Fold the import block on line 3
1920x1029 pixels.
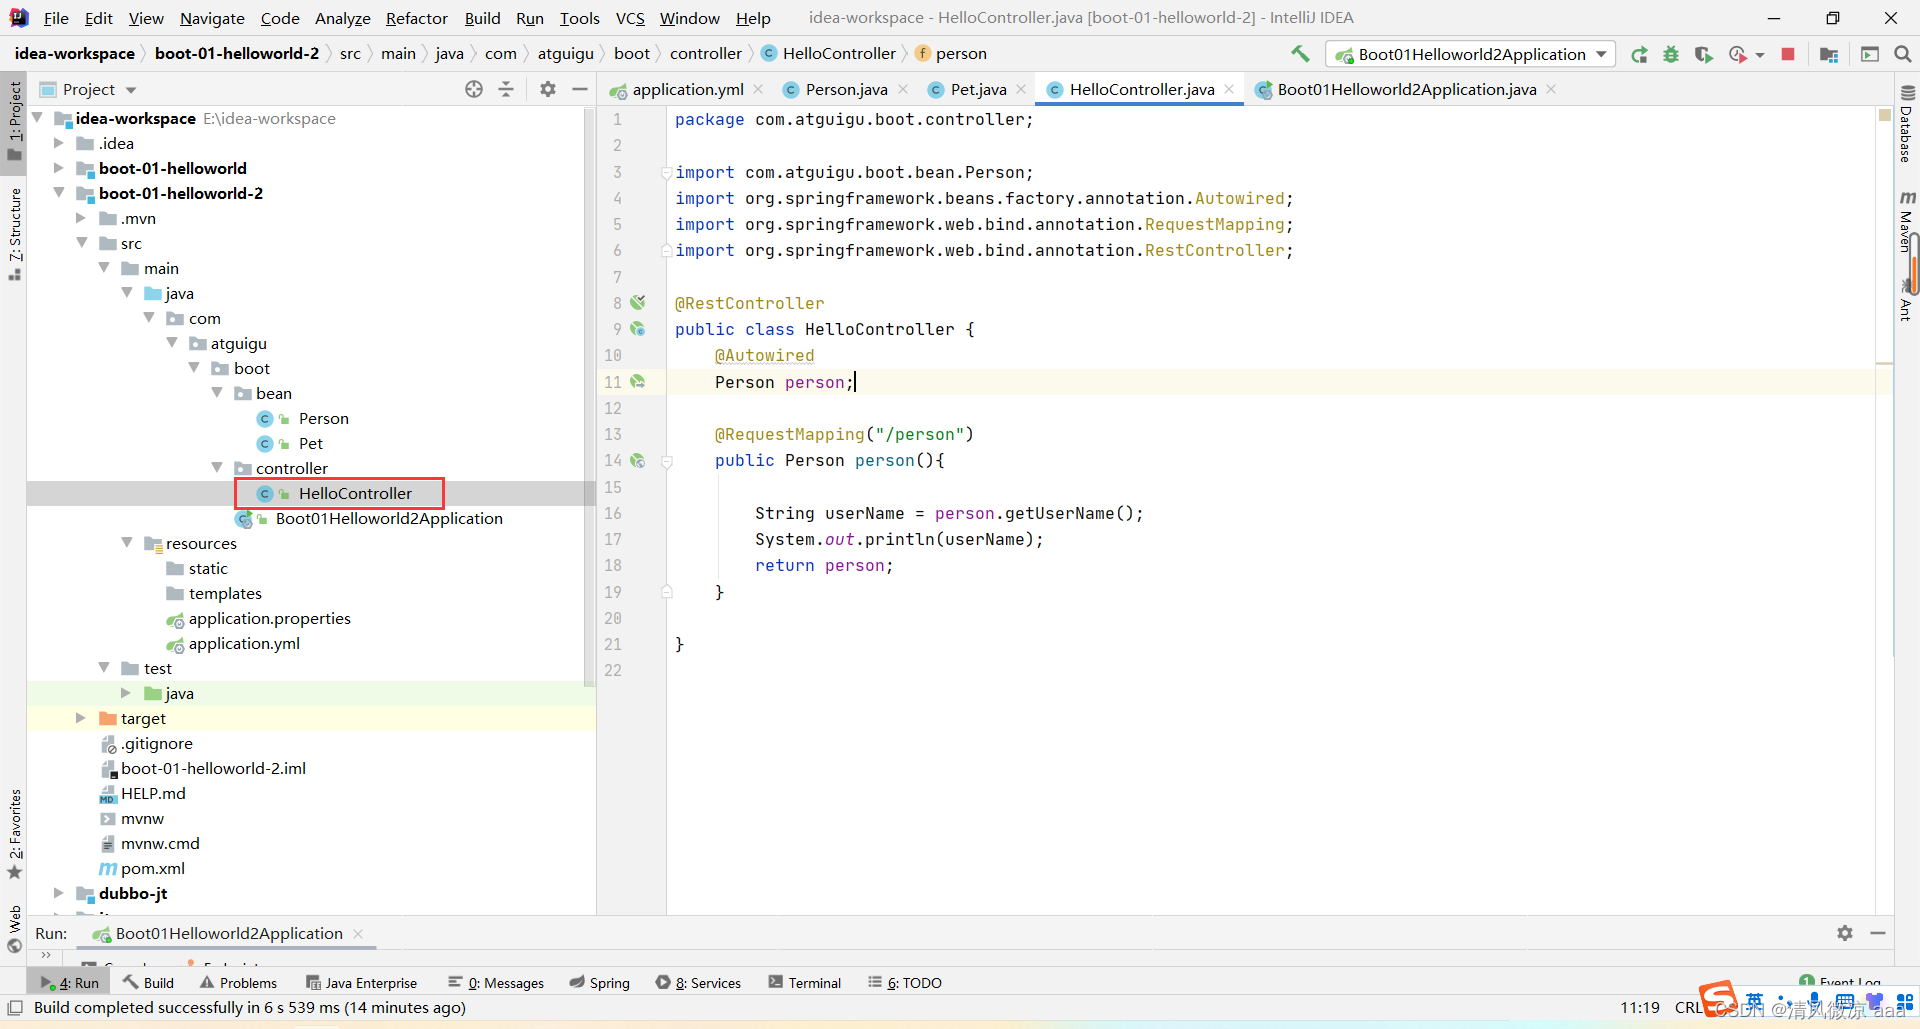pos(666,172)
